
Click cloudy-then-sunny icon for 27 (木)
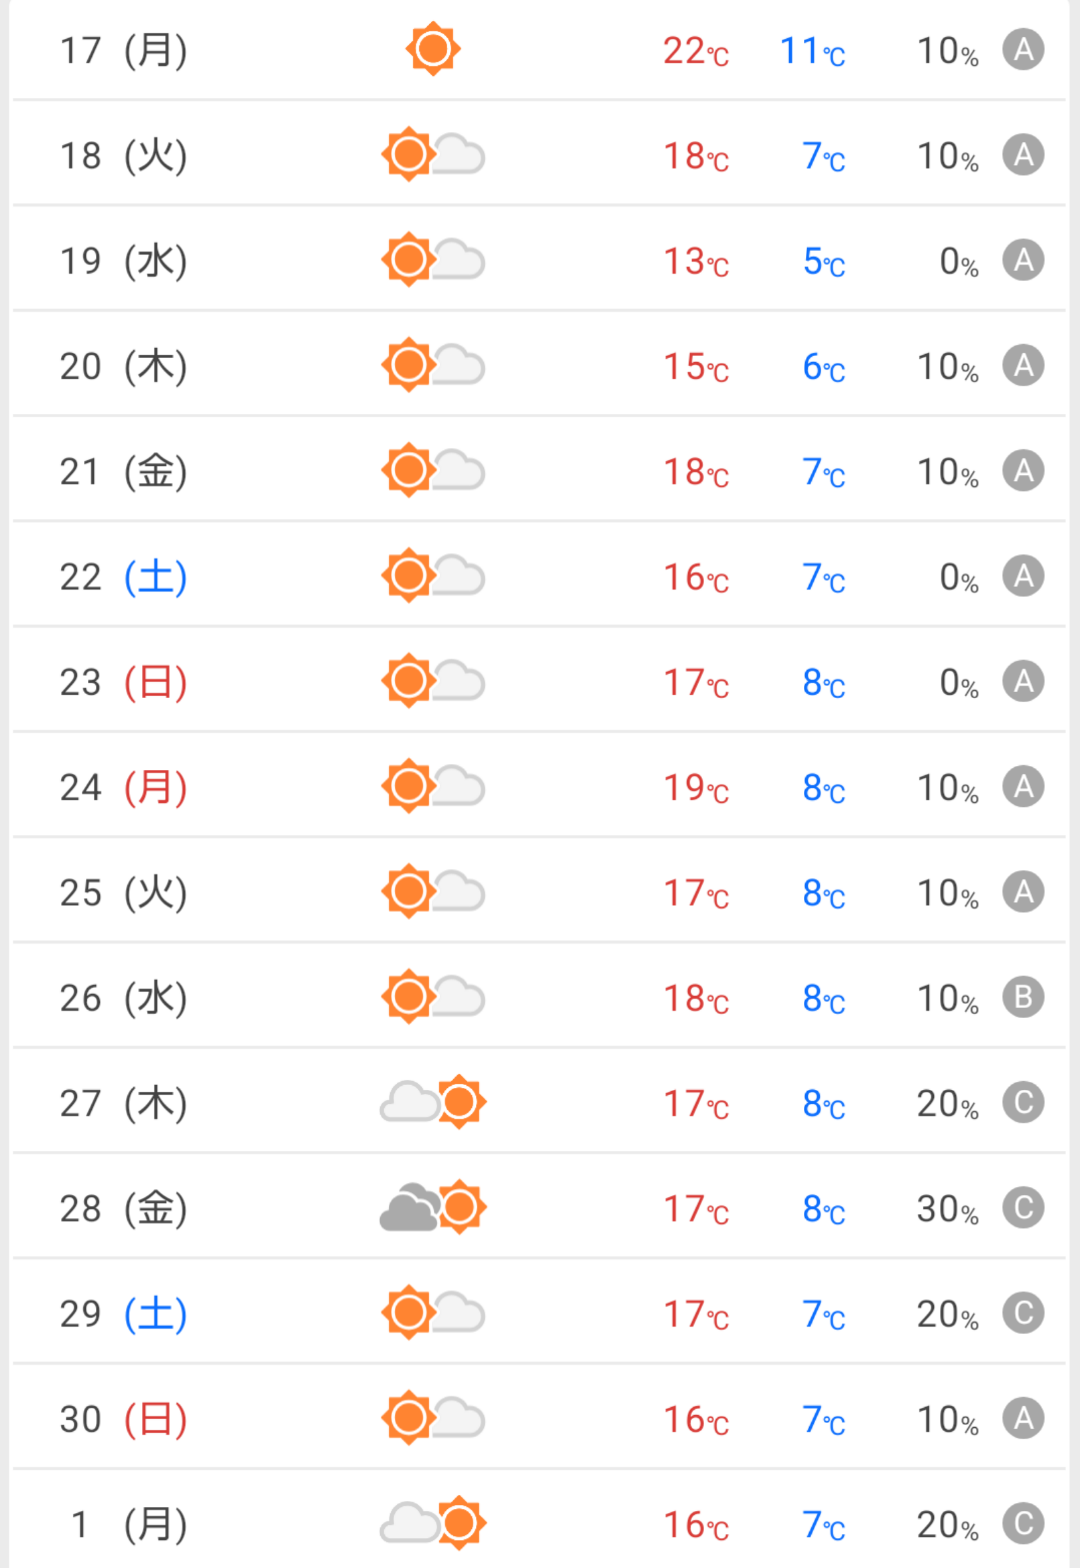click(433, 1102)
